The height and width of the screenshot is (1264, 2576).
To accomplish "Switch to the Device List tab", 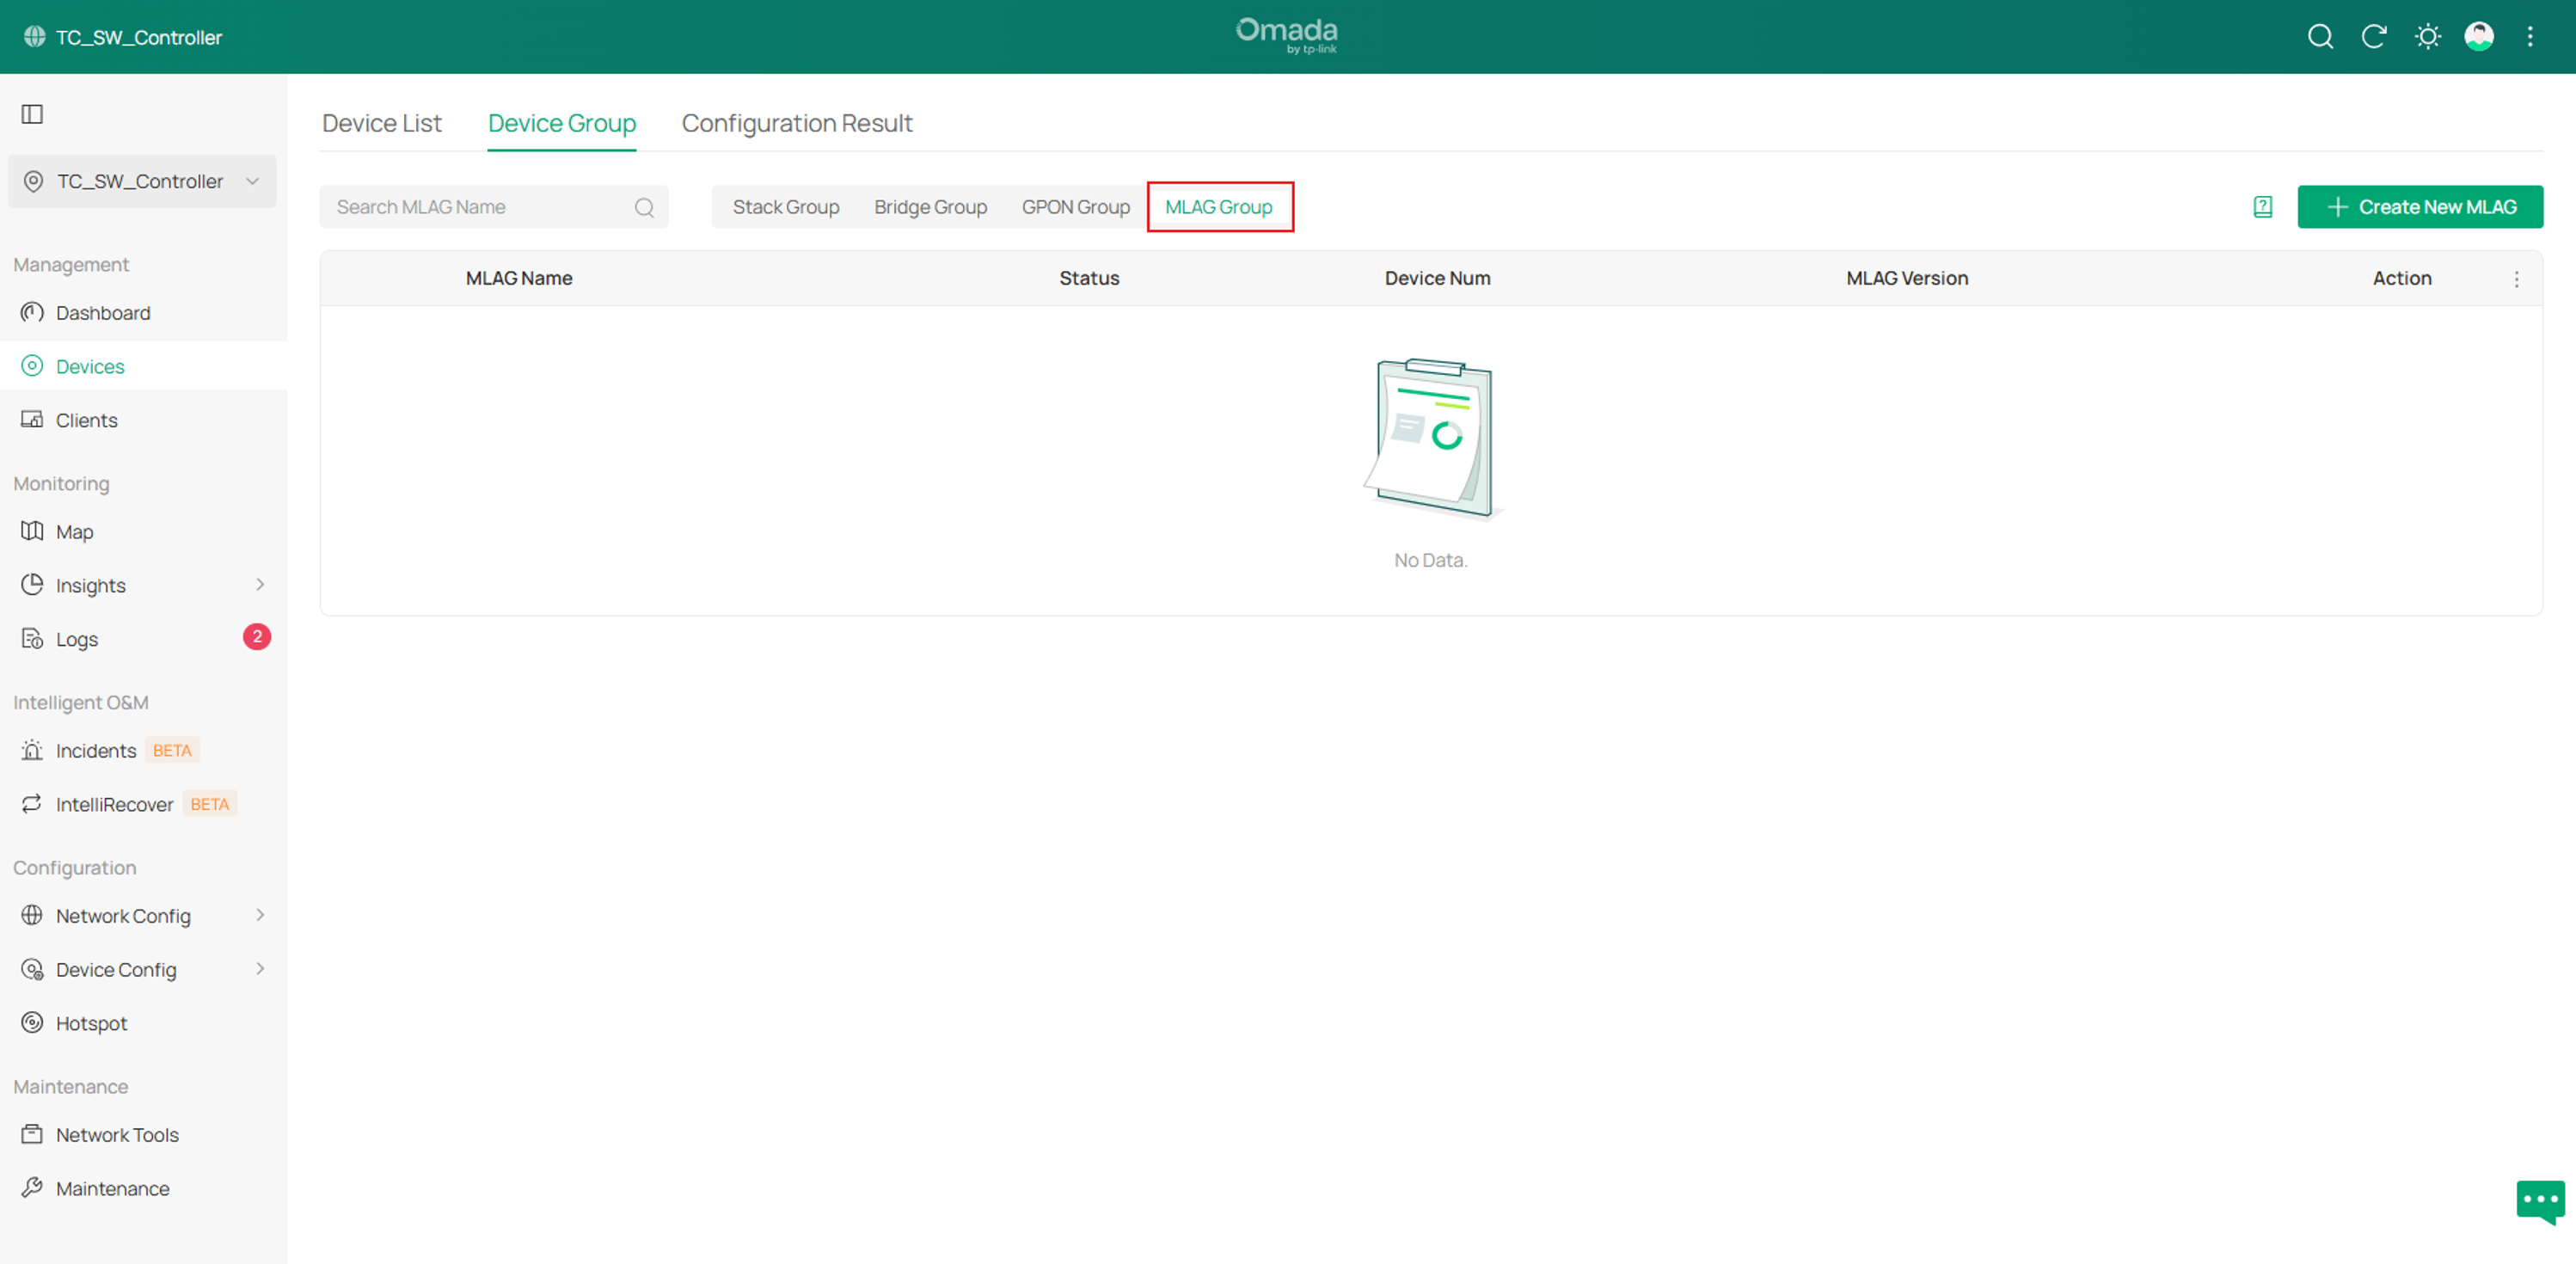I will pyautogui.click(x=382, y=123).
